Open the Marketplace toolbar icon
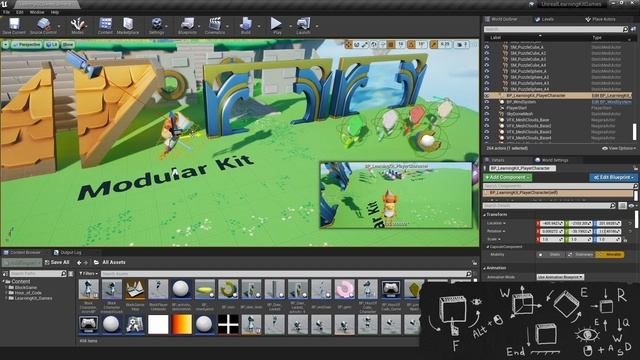 128,25
